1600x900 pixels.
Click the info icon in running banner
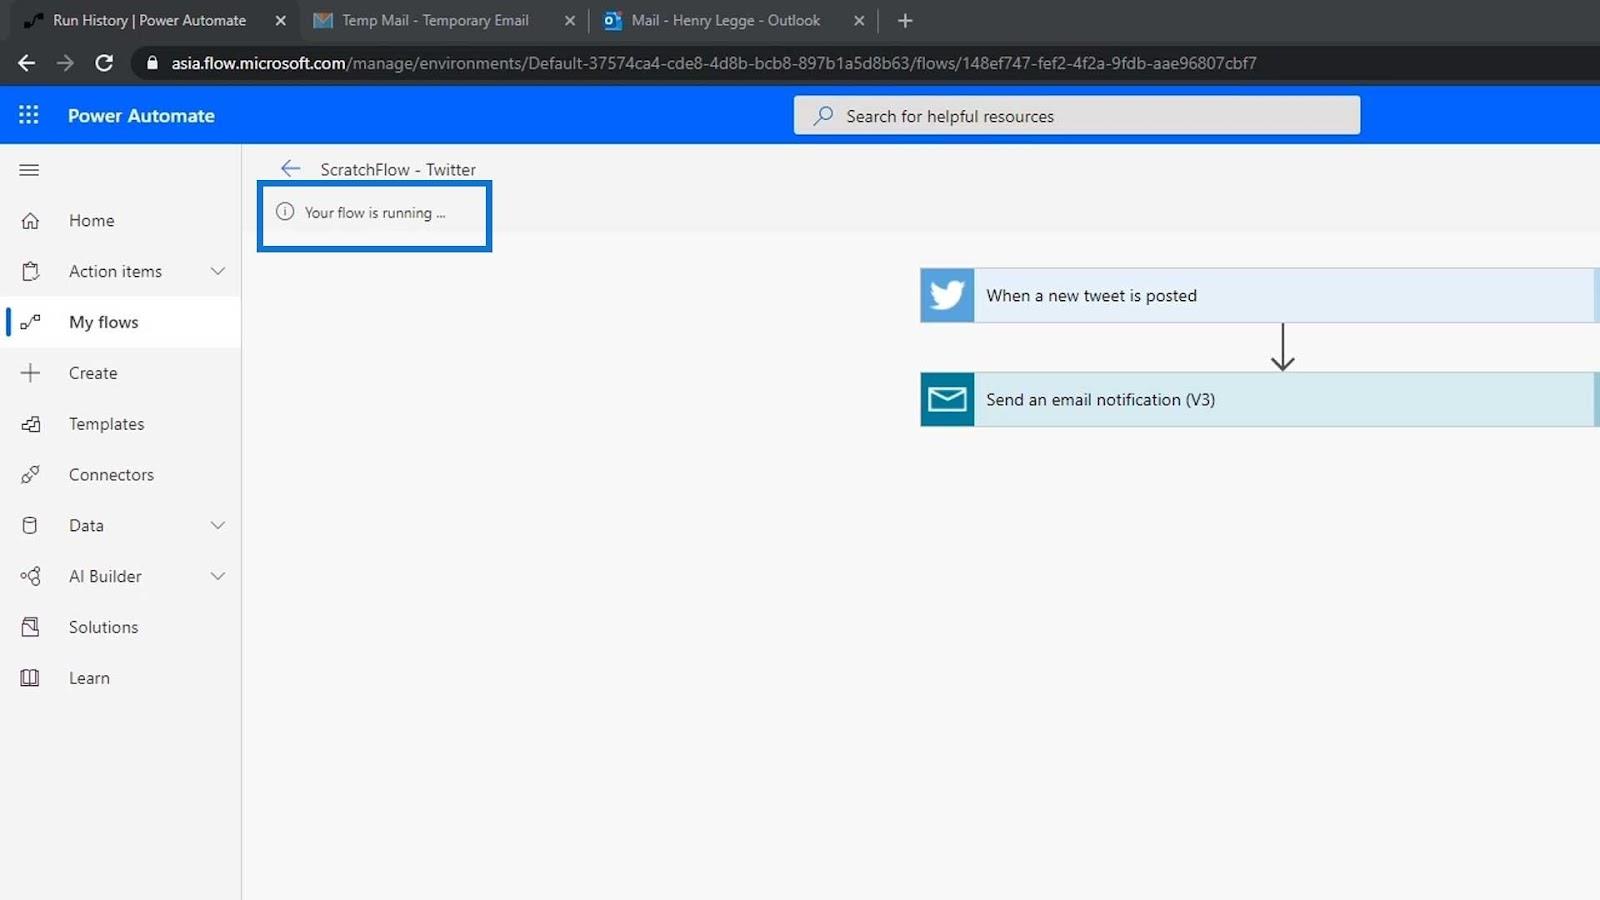[x=285, y=212]
